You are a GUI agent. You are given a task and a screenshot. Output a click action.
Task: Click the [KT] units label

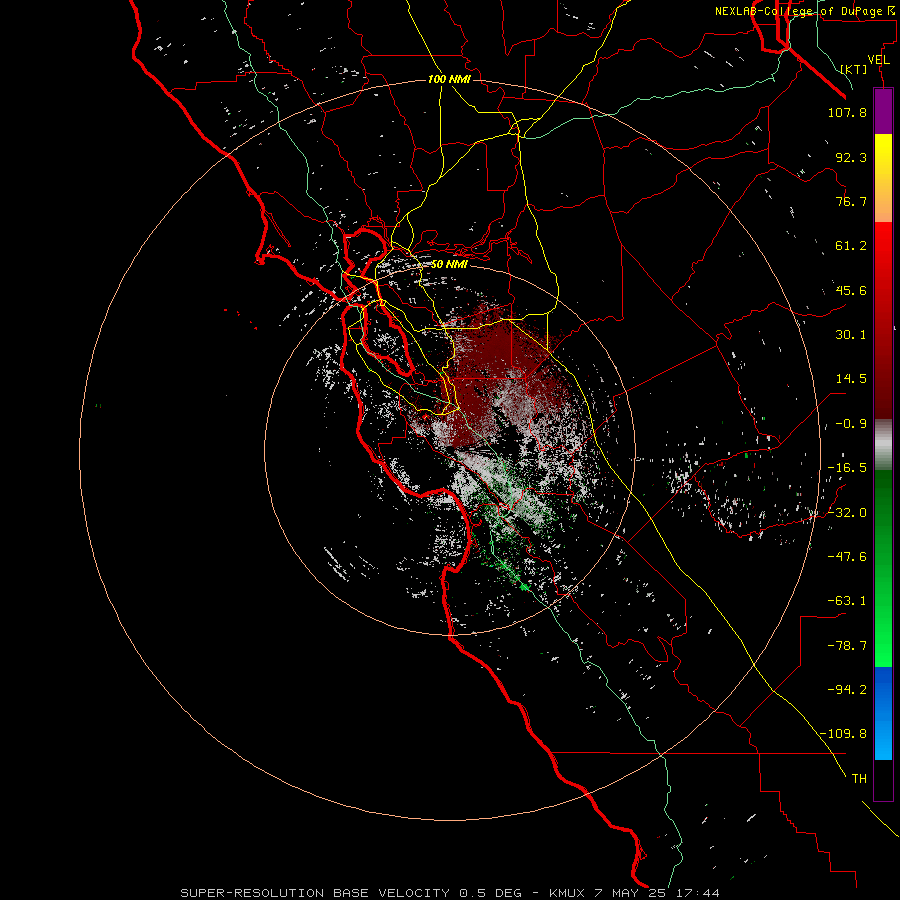point(854,69)
